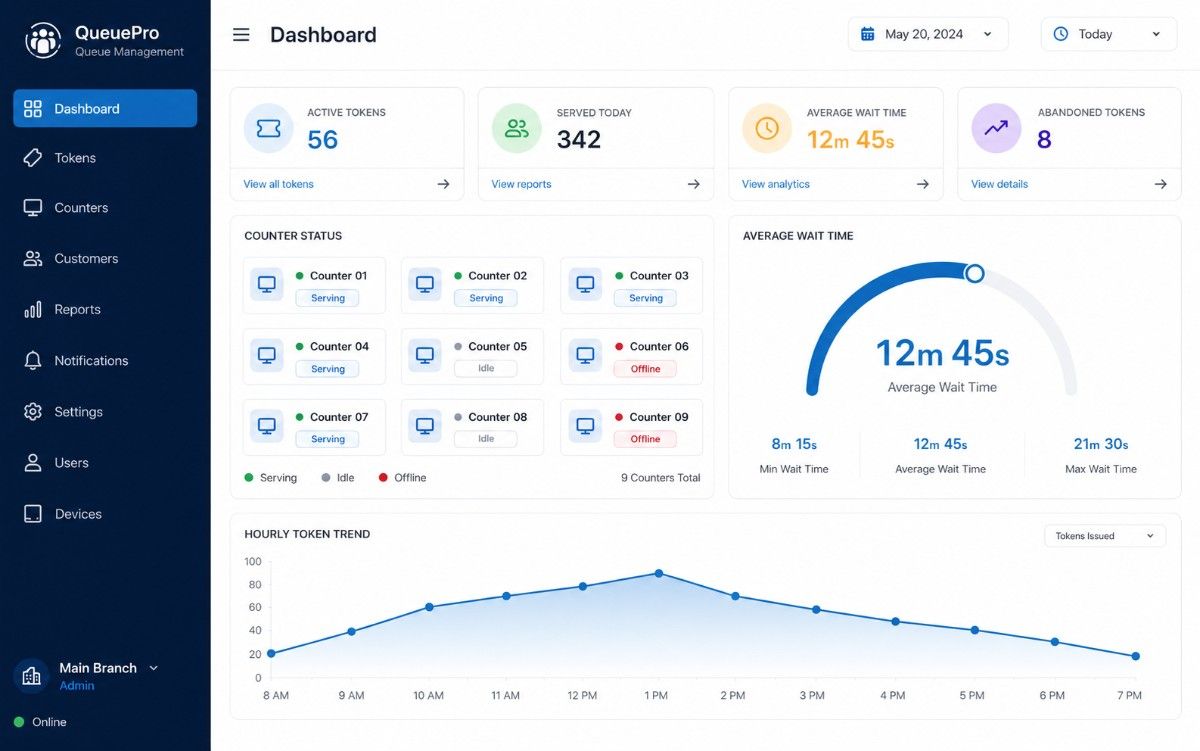Click the Idle badge on Counter 05
This screenshot has height=751, width=1200.
(486, 369)
